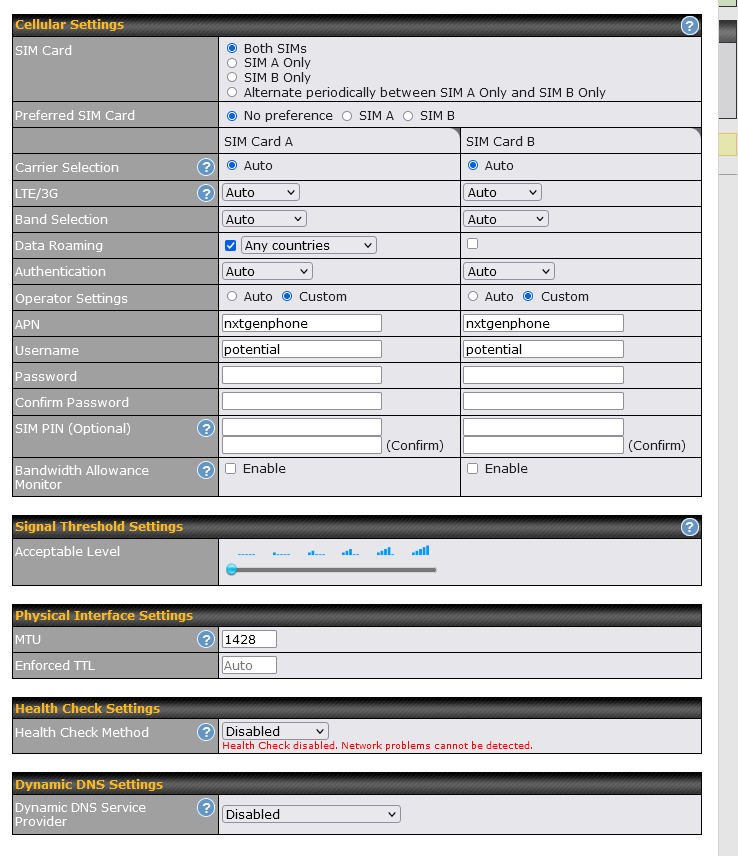Open the Any countries roaming dropdown
738x856 pixels.
[309, 245]
